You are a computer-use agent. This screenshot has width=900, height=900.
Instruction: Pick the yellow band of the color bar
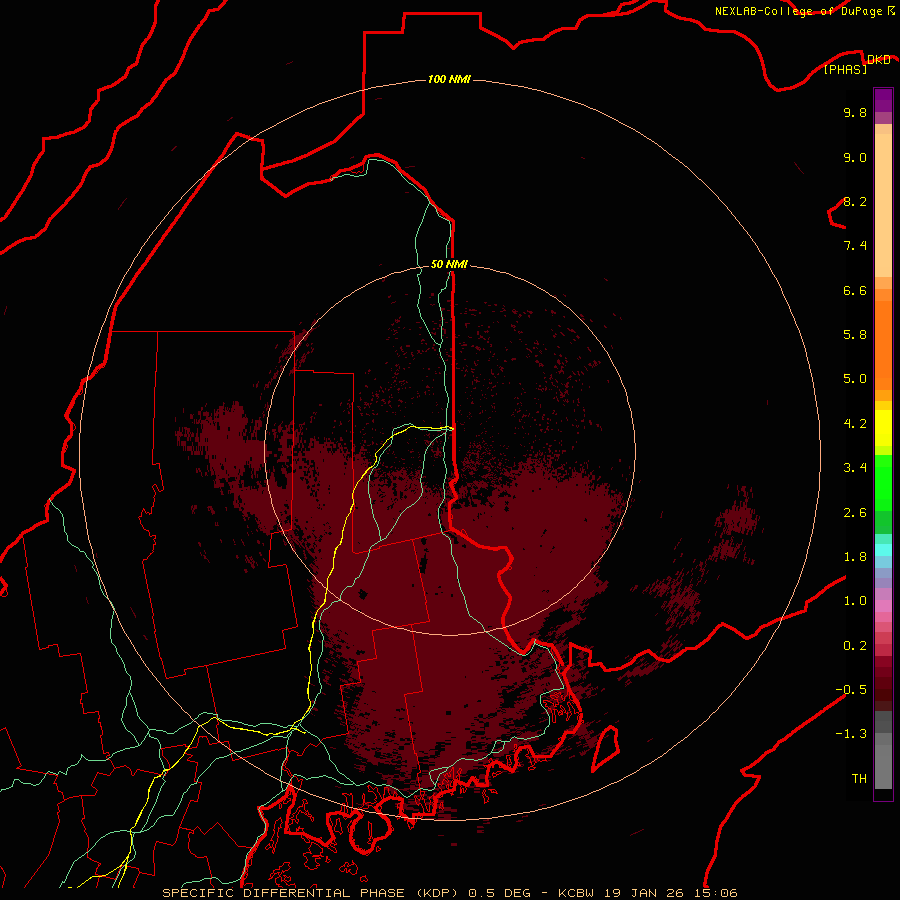tap(883, 428)
